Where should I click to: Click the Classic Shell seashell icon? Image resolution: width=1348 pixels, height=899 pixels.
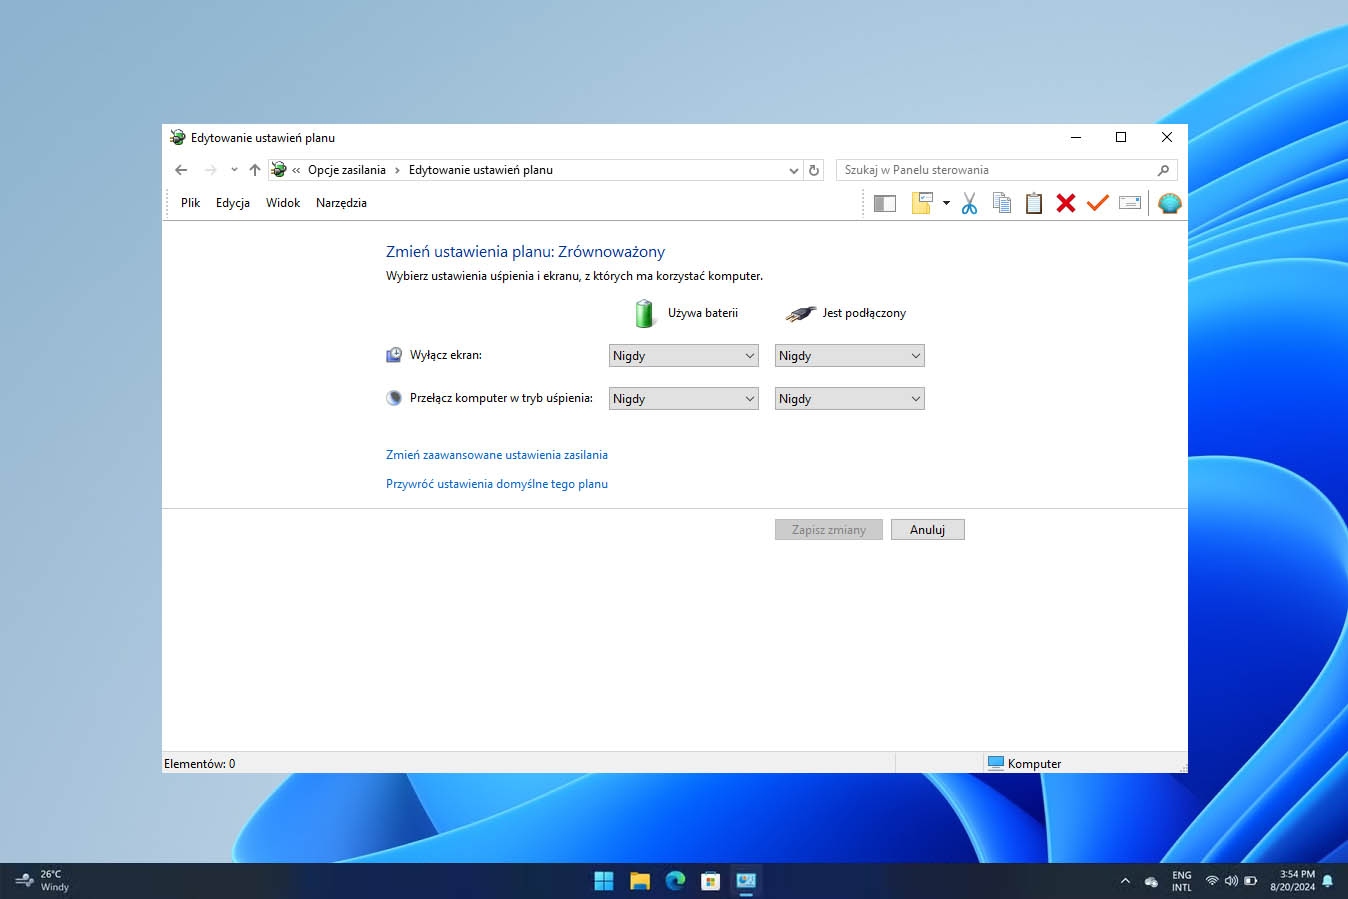coord(1169,204)
